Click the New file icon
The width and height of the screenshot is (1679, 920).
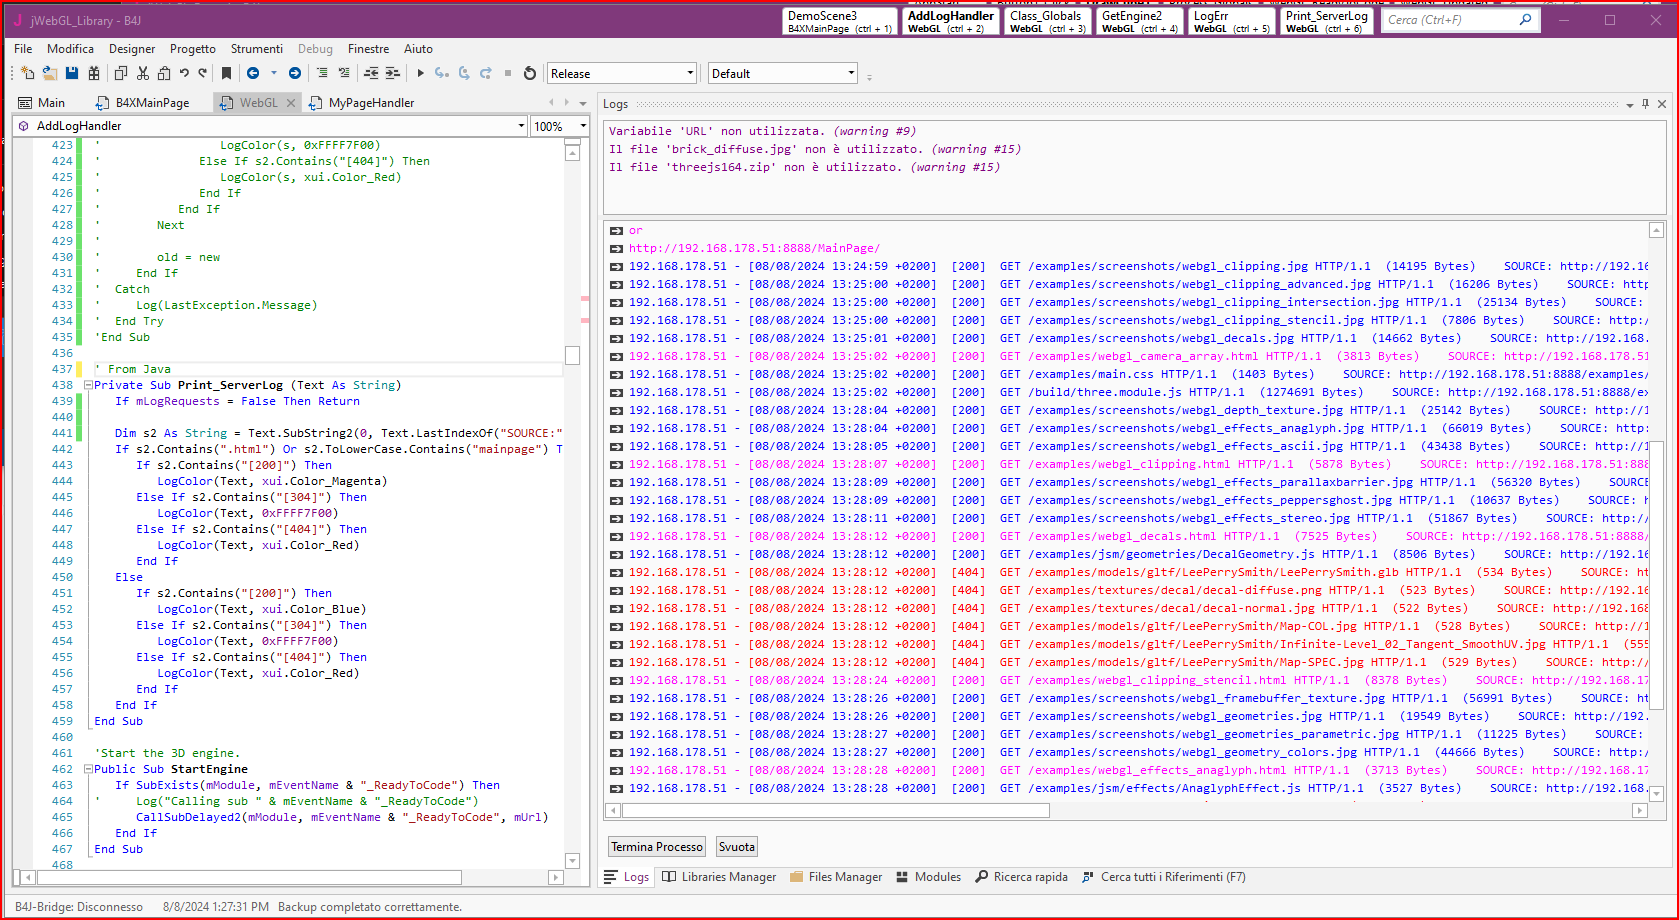(28, 73)
